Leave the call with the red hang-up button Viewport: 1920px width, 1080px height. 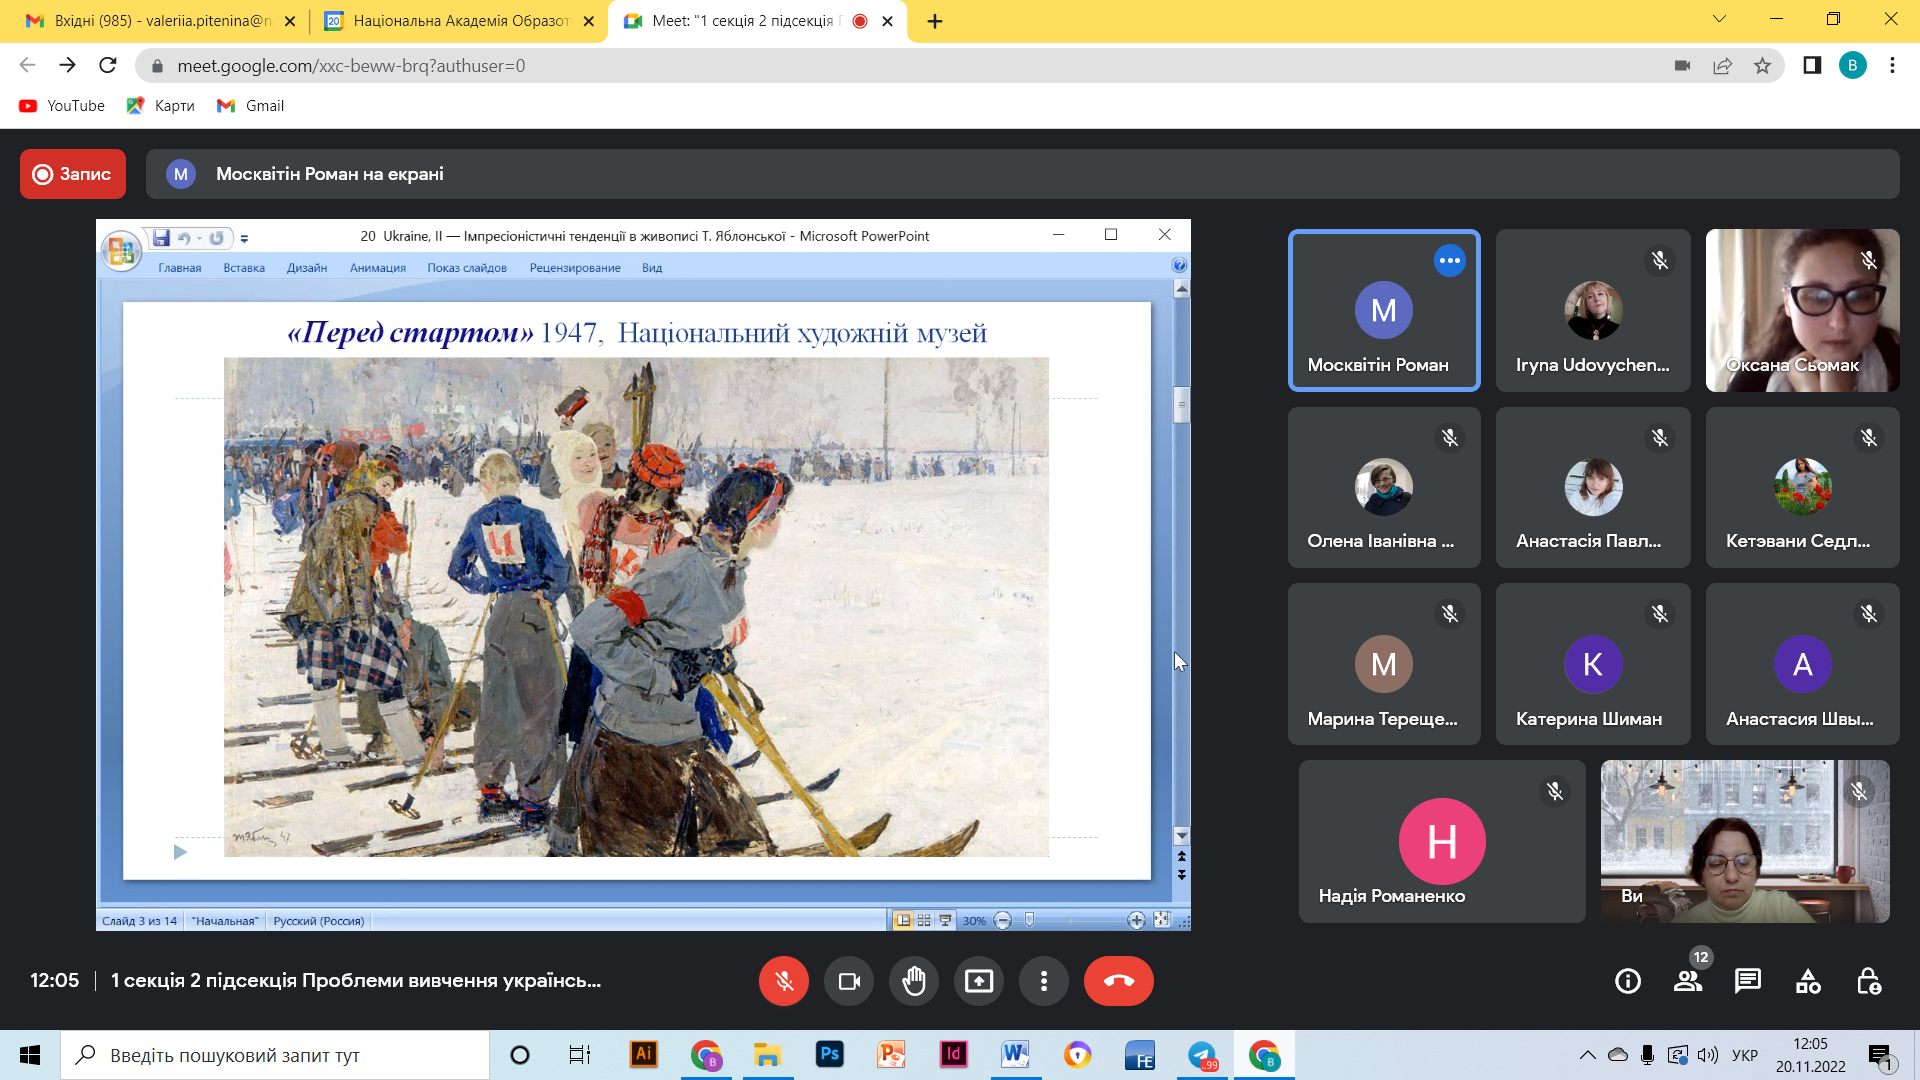(1118, 981)
